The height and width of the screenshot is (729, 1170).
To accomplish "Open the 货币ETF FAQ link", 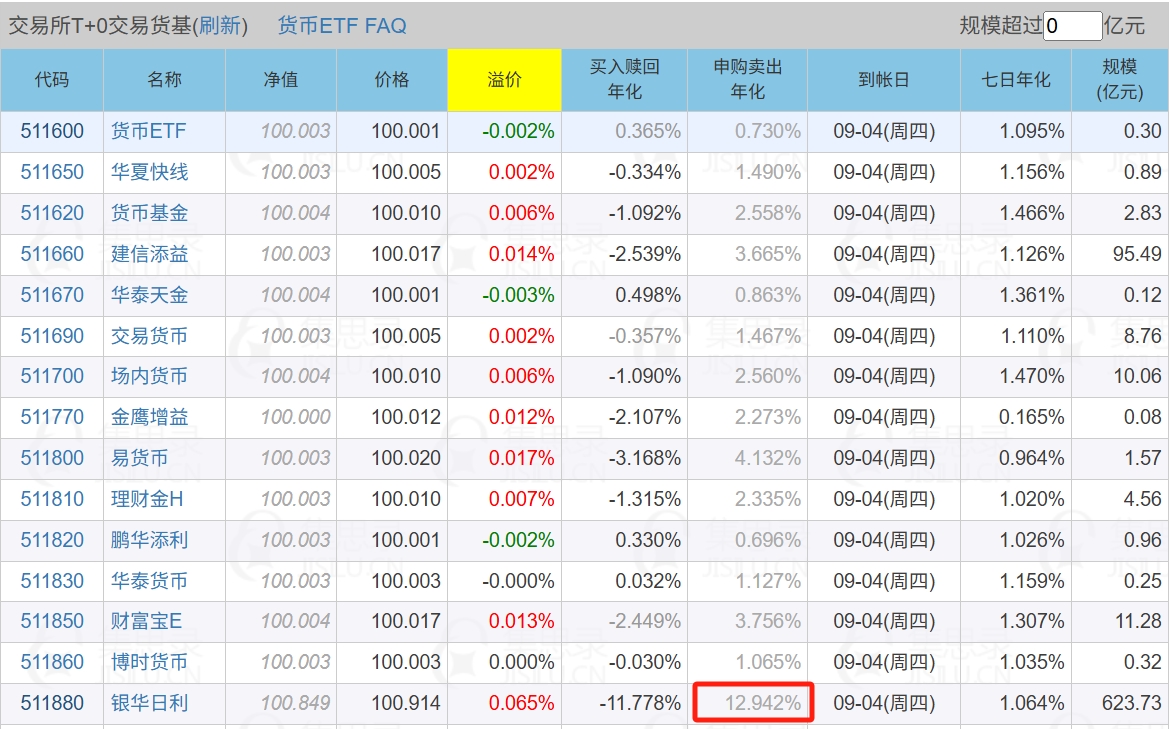I will pos(342,25).
